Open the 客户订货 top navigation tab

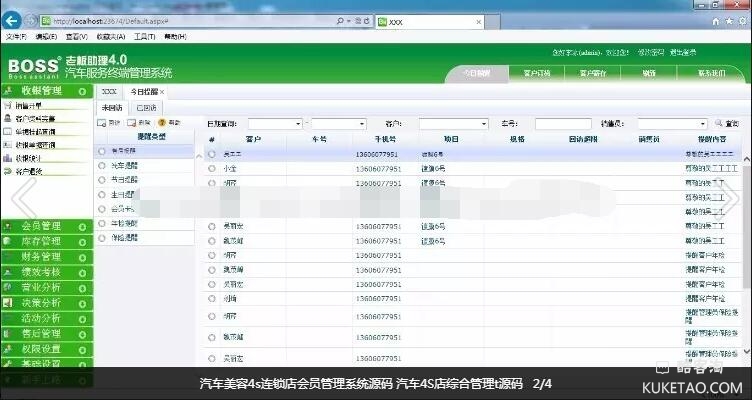point(537,74)
